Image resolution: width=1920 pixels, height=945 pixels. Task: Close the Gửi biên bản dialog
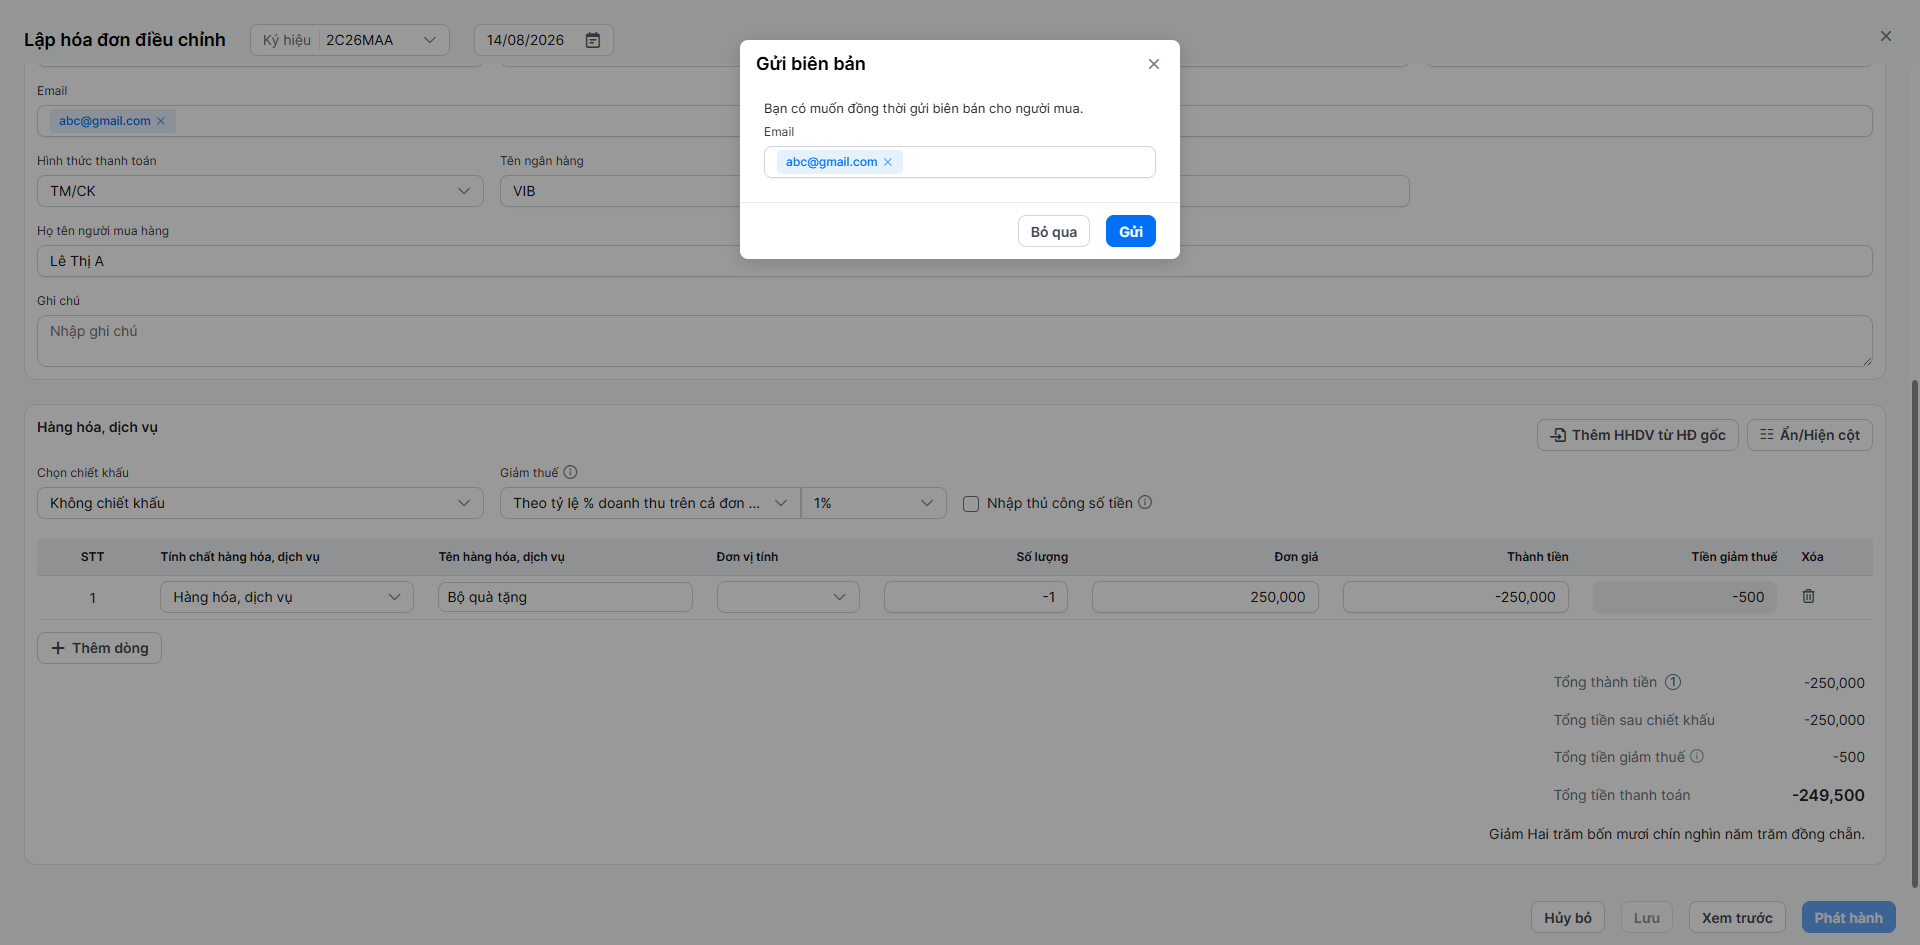[1154, 64]
